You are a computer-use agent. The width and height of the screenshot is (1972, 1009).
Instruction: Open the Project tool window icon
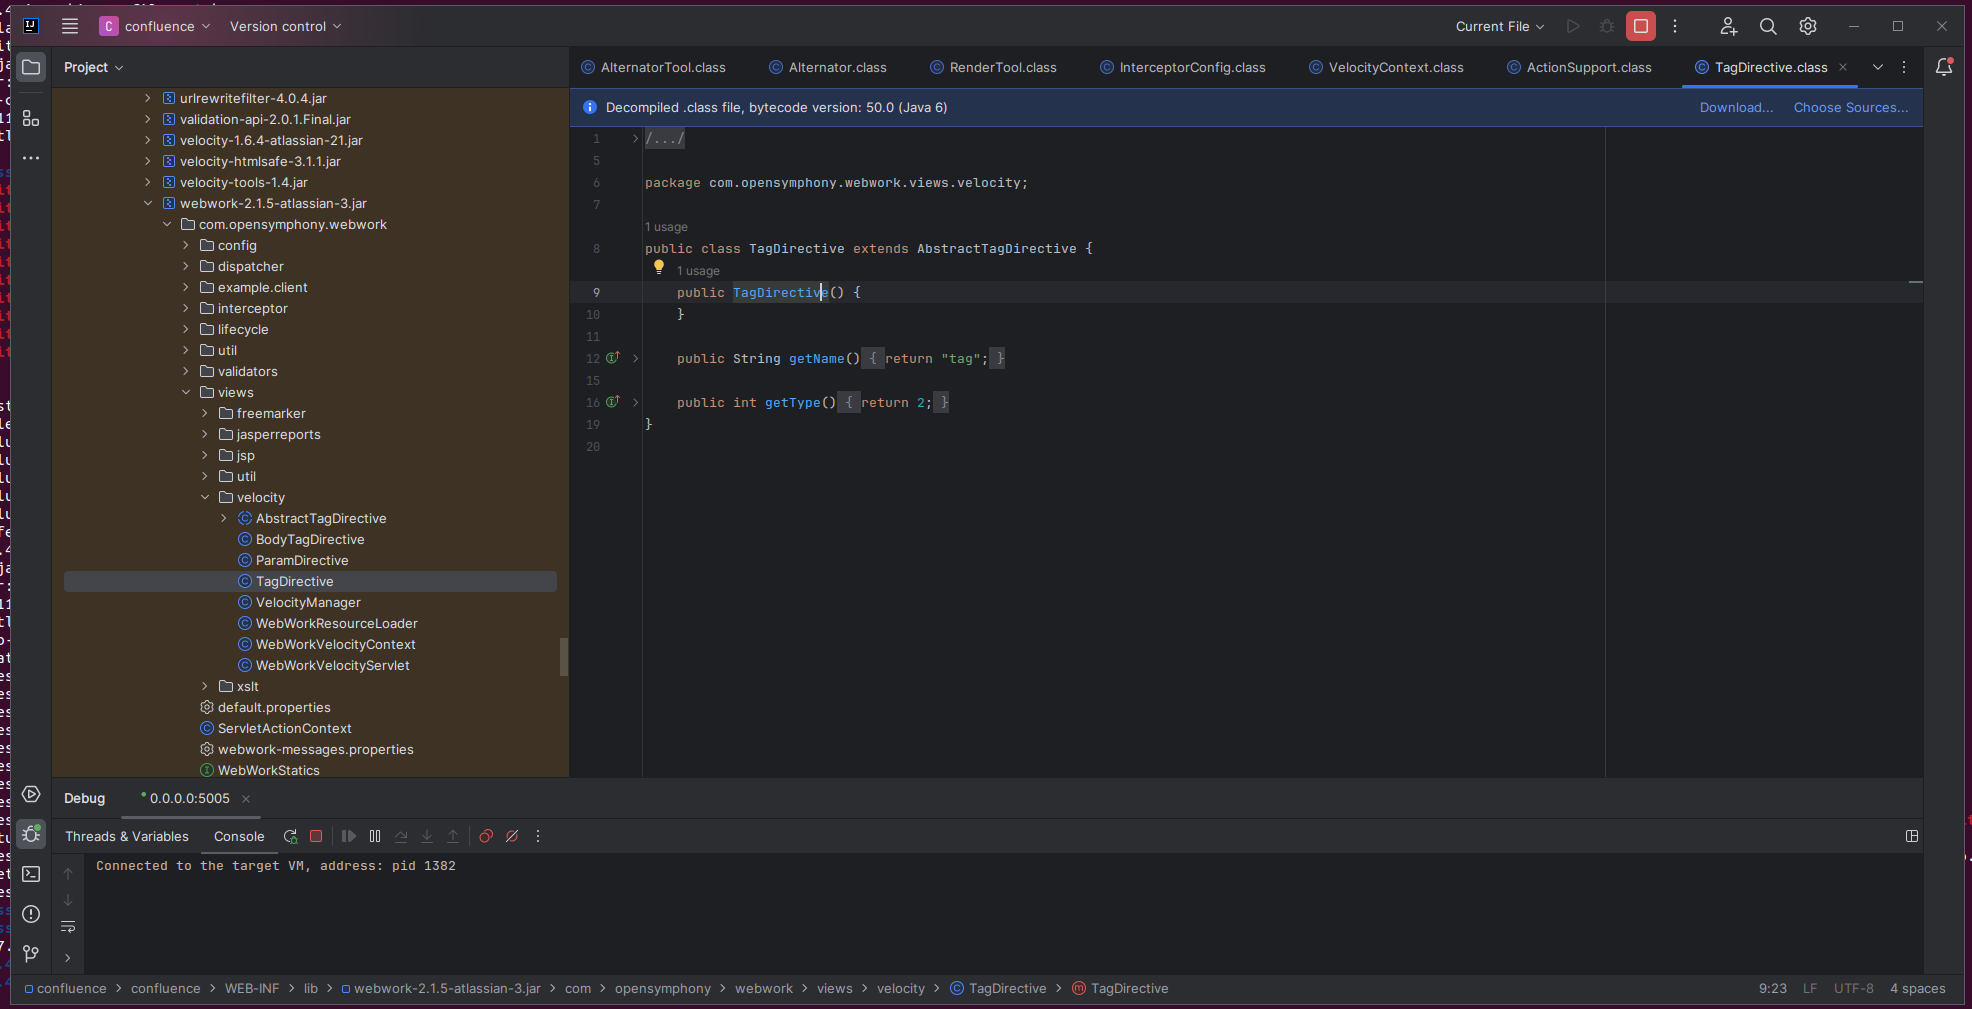tap(31, 67)
